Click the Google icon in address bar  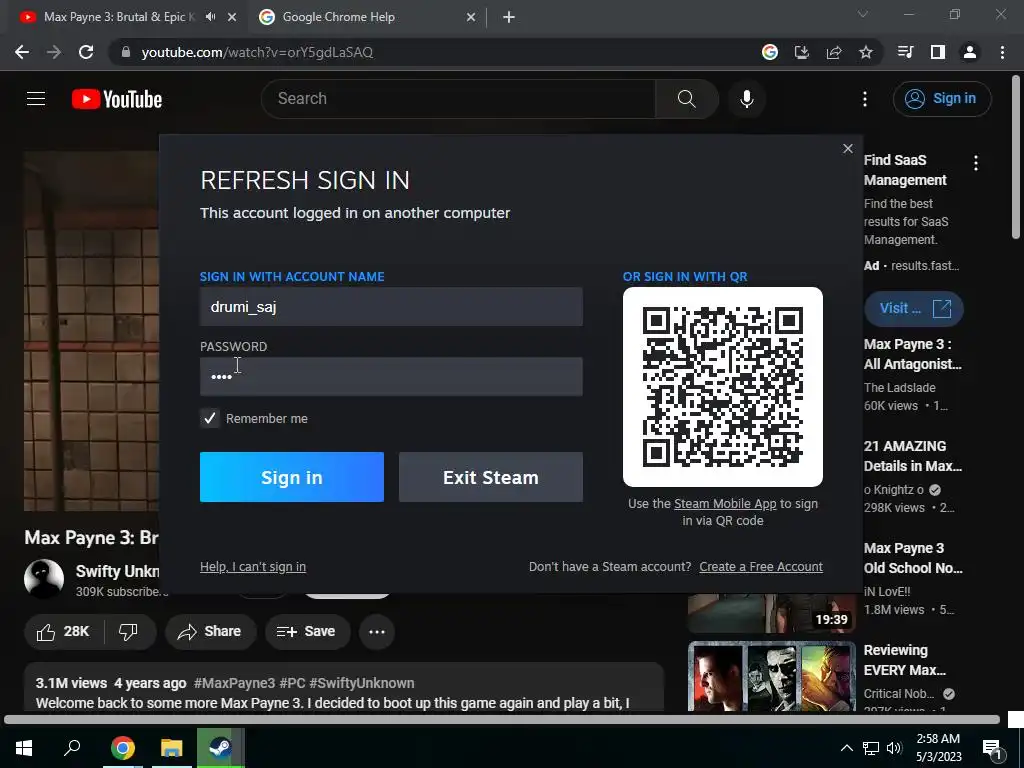click(x=770, y=52)
